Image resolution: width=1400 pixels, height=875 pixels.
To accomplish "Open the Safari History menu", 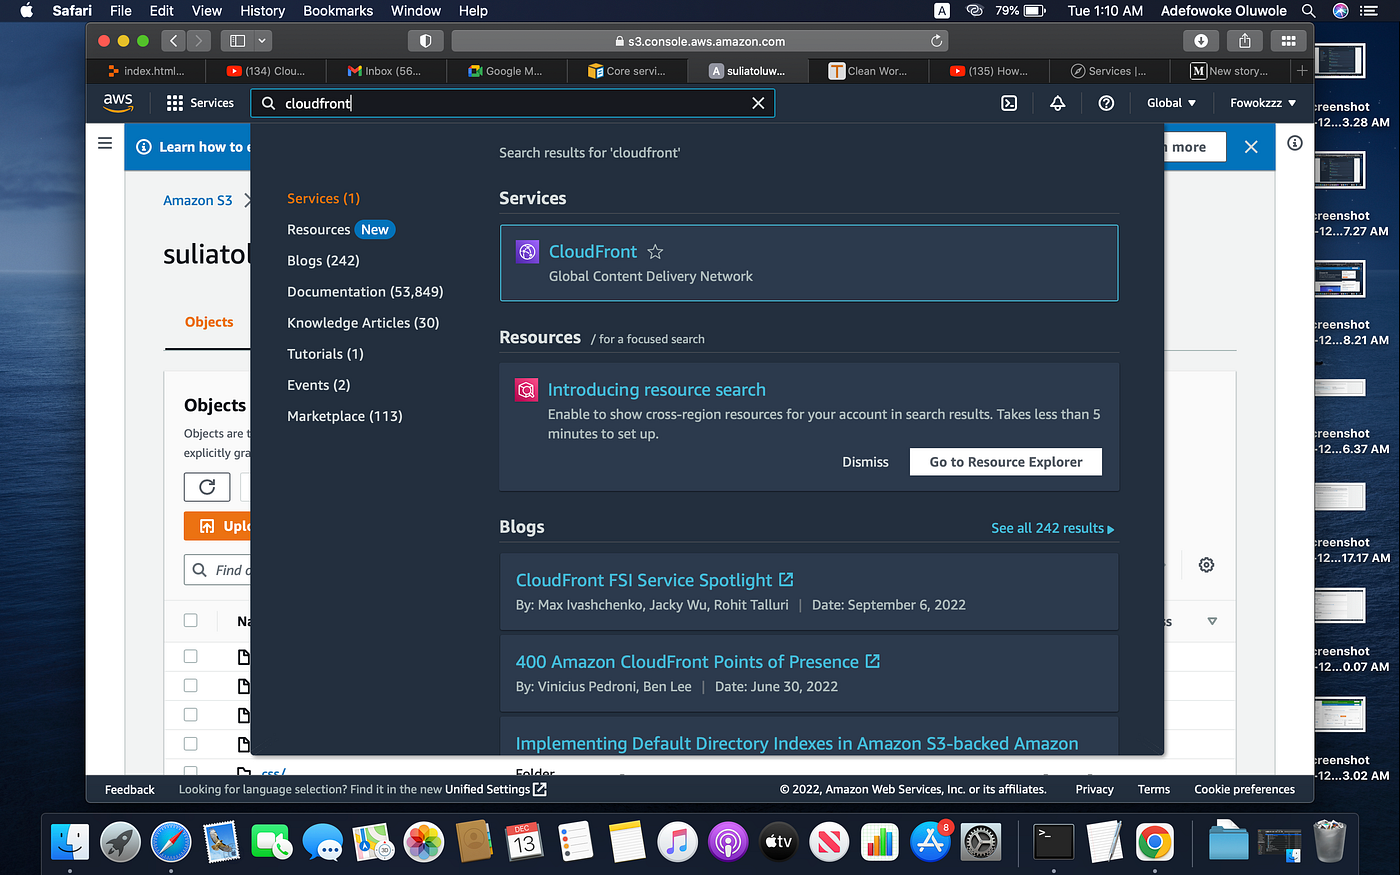I will [262, 11].
